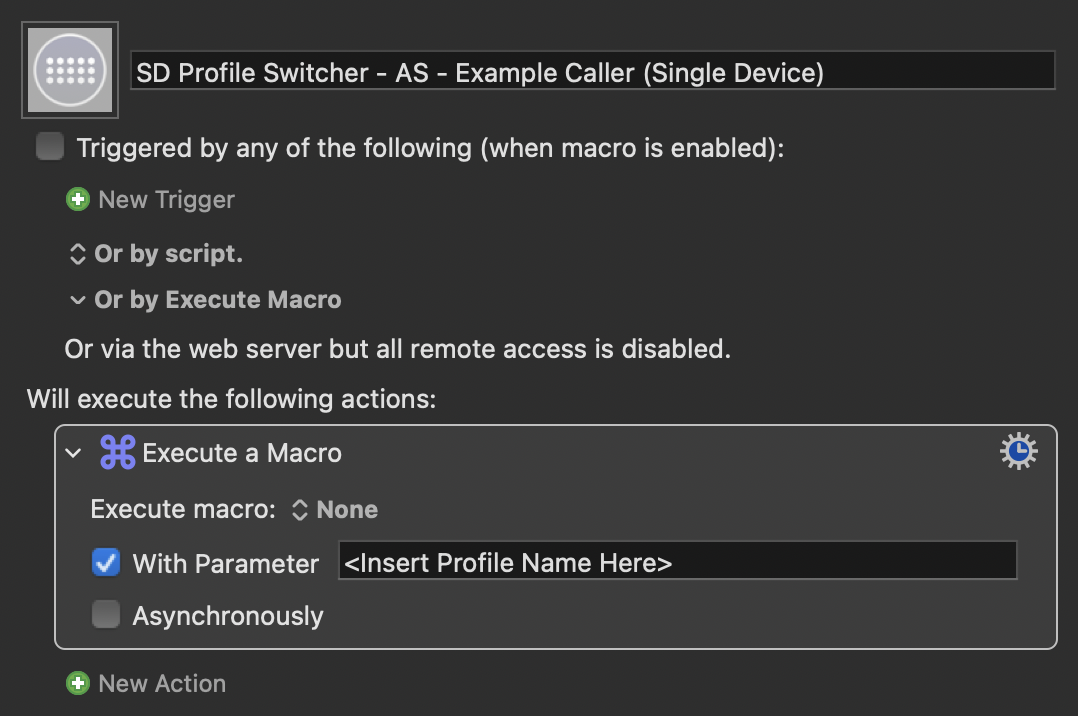Click the purple command symbol icon
This screenshot has height=716, width=1078.
pyautogui.click(x=118, y=453)
